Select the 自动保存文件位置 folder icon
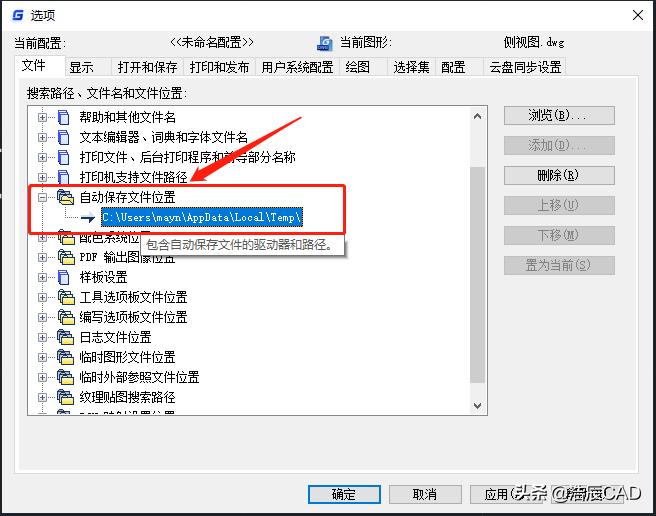The image size is (656, 516). pyautogui.click(x=66, y=197)
